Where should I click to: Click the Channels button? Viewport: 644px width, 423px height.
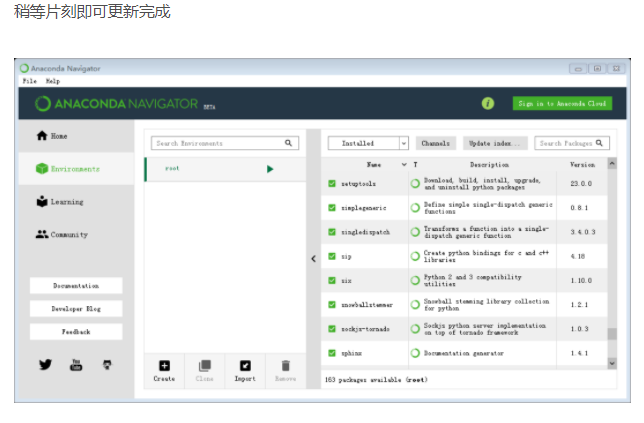(x=436, y=143)
